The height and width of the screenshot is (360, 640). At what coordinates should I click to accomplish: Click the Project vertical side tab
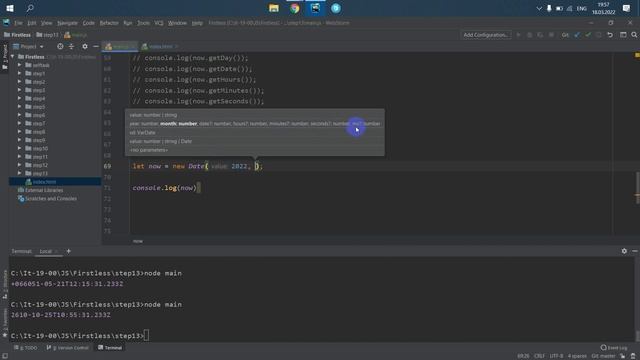[x=5, y=56]
